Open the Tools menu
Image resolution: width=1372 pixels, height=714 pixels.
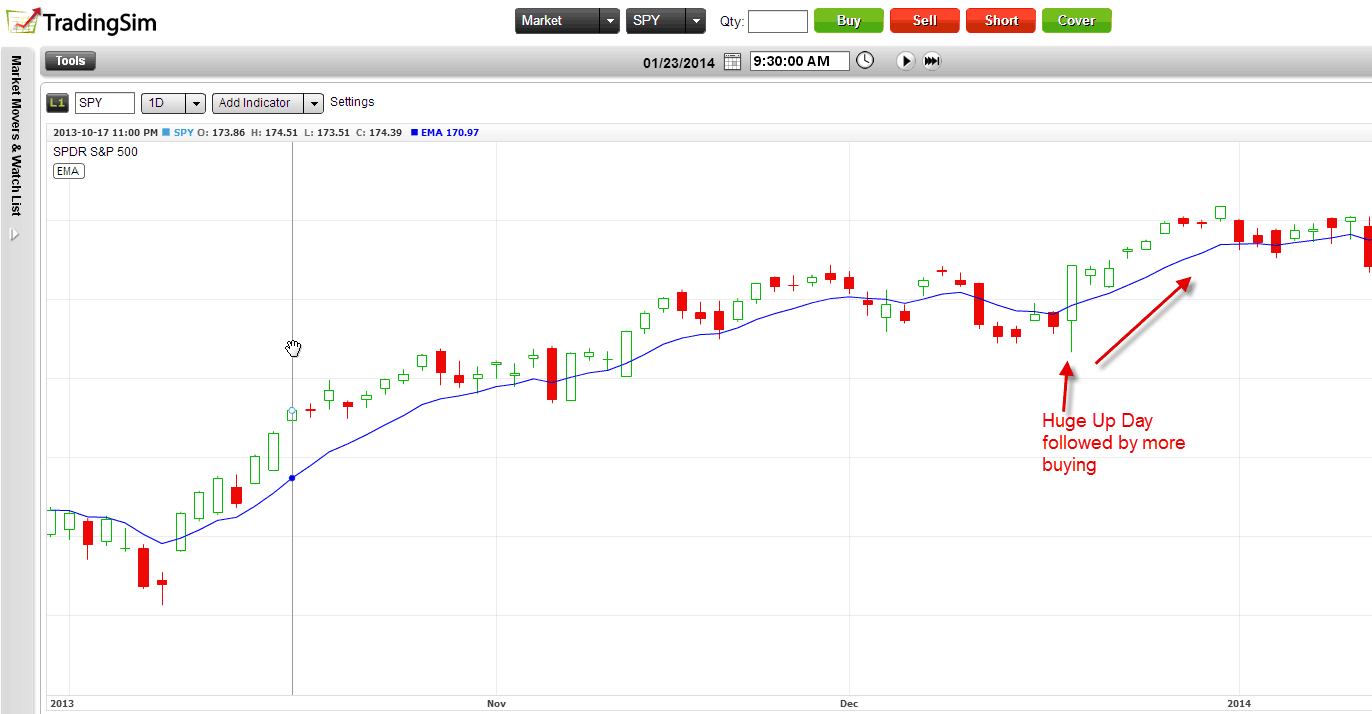coord(70,61)
